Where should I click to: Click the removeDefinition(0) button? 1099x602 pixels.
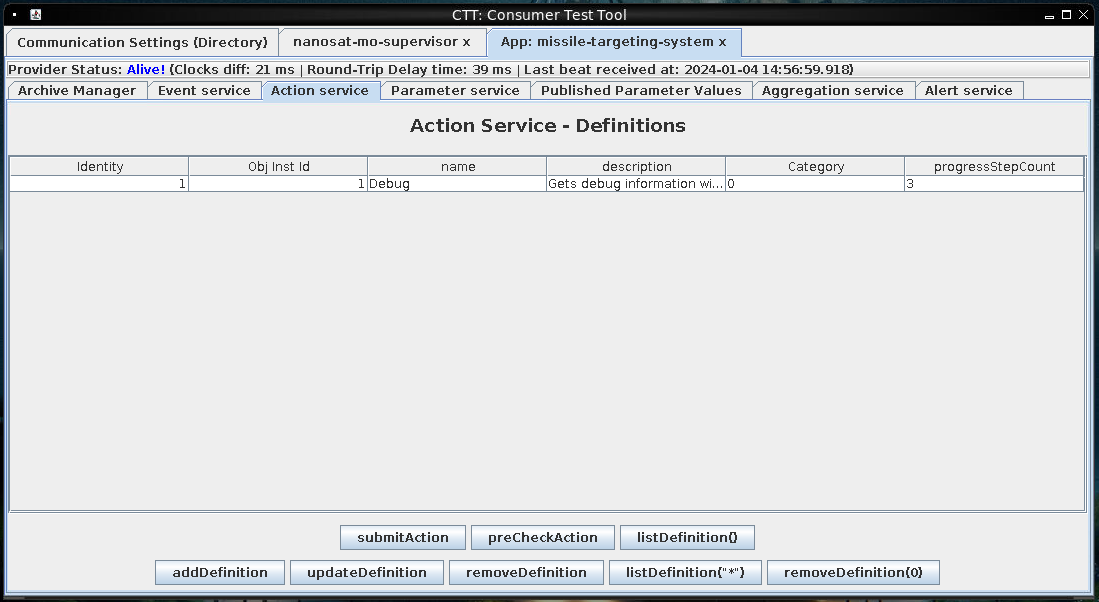(x=853, y=573)
